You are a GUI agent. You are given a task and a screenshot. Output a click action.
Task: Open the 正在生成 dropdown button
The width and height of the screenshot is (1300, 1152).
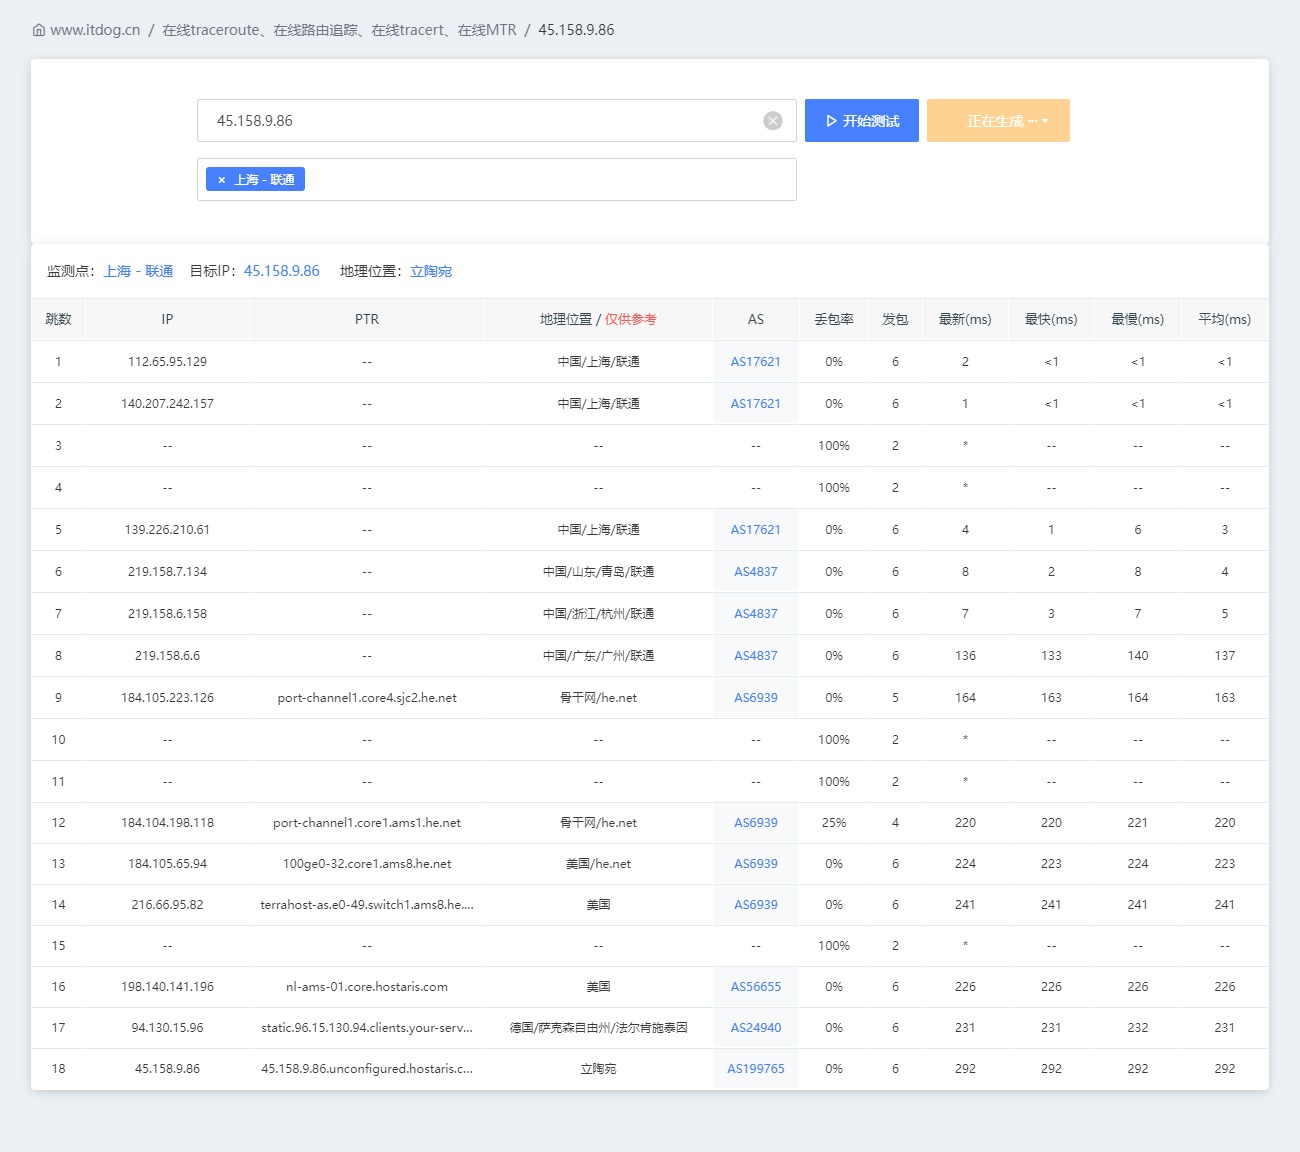click(x=998, y=121)
